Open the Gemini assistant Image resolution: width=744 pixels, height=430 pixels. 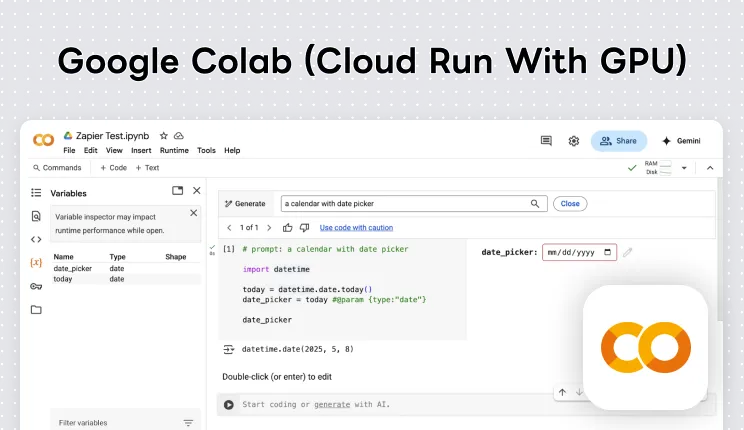[681, 141]
